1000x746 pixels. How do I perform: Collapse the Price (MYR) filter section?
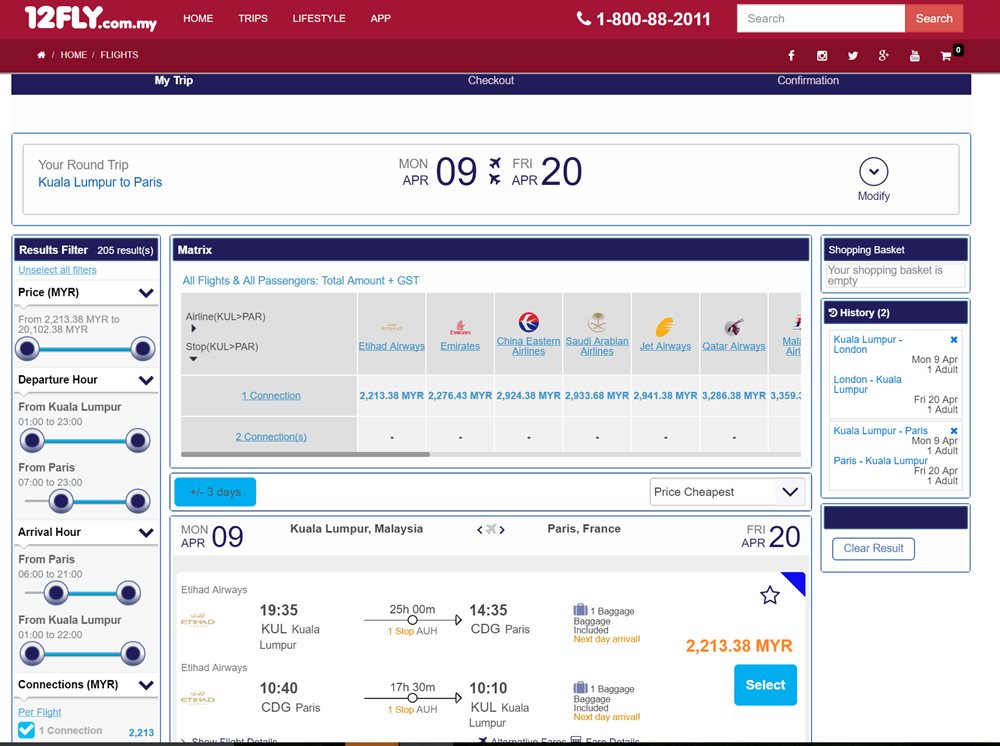[x=146, y=293]
